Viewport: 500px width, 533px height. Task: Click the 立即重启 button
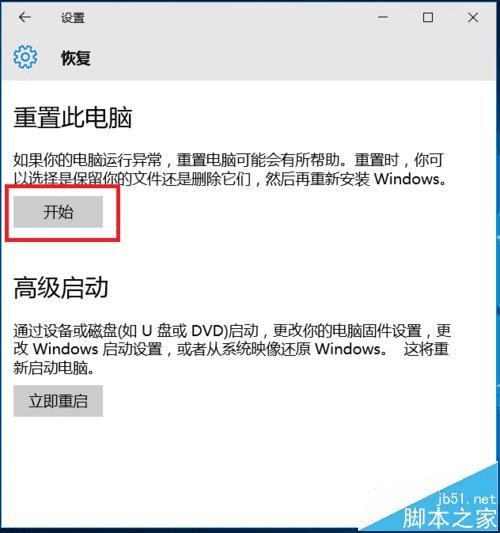tap(58, 401)
